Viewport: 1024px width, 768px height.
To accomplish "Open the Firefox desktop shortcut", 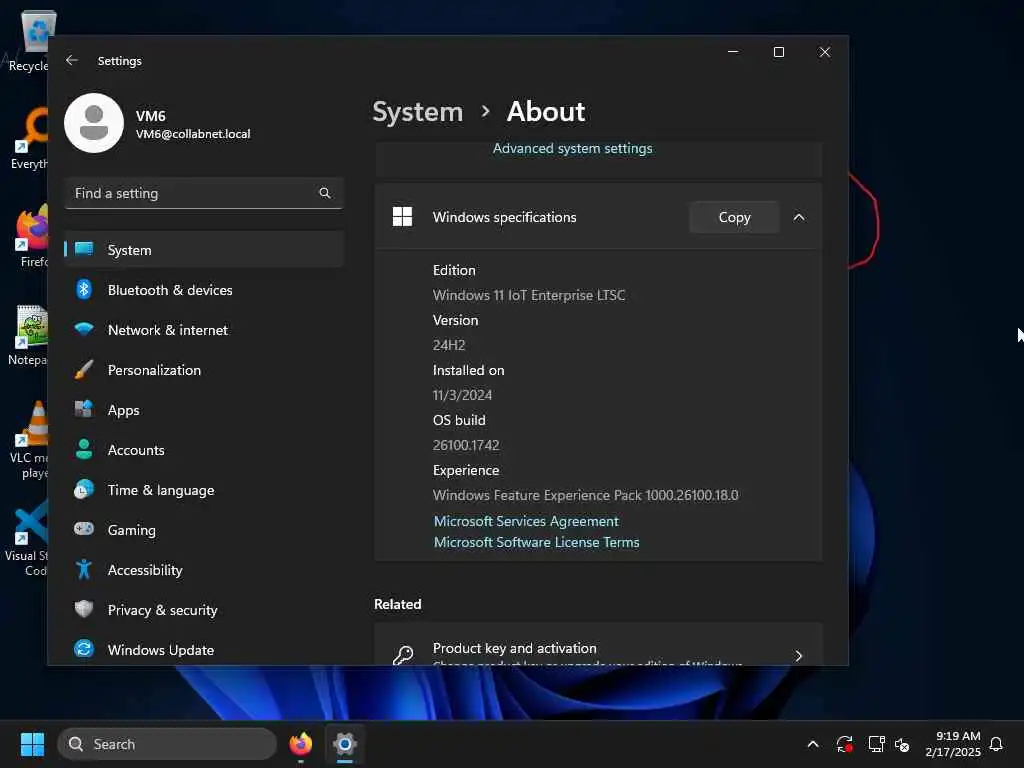I will pyautogui.click(x=31, y=236).
